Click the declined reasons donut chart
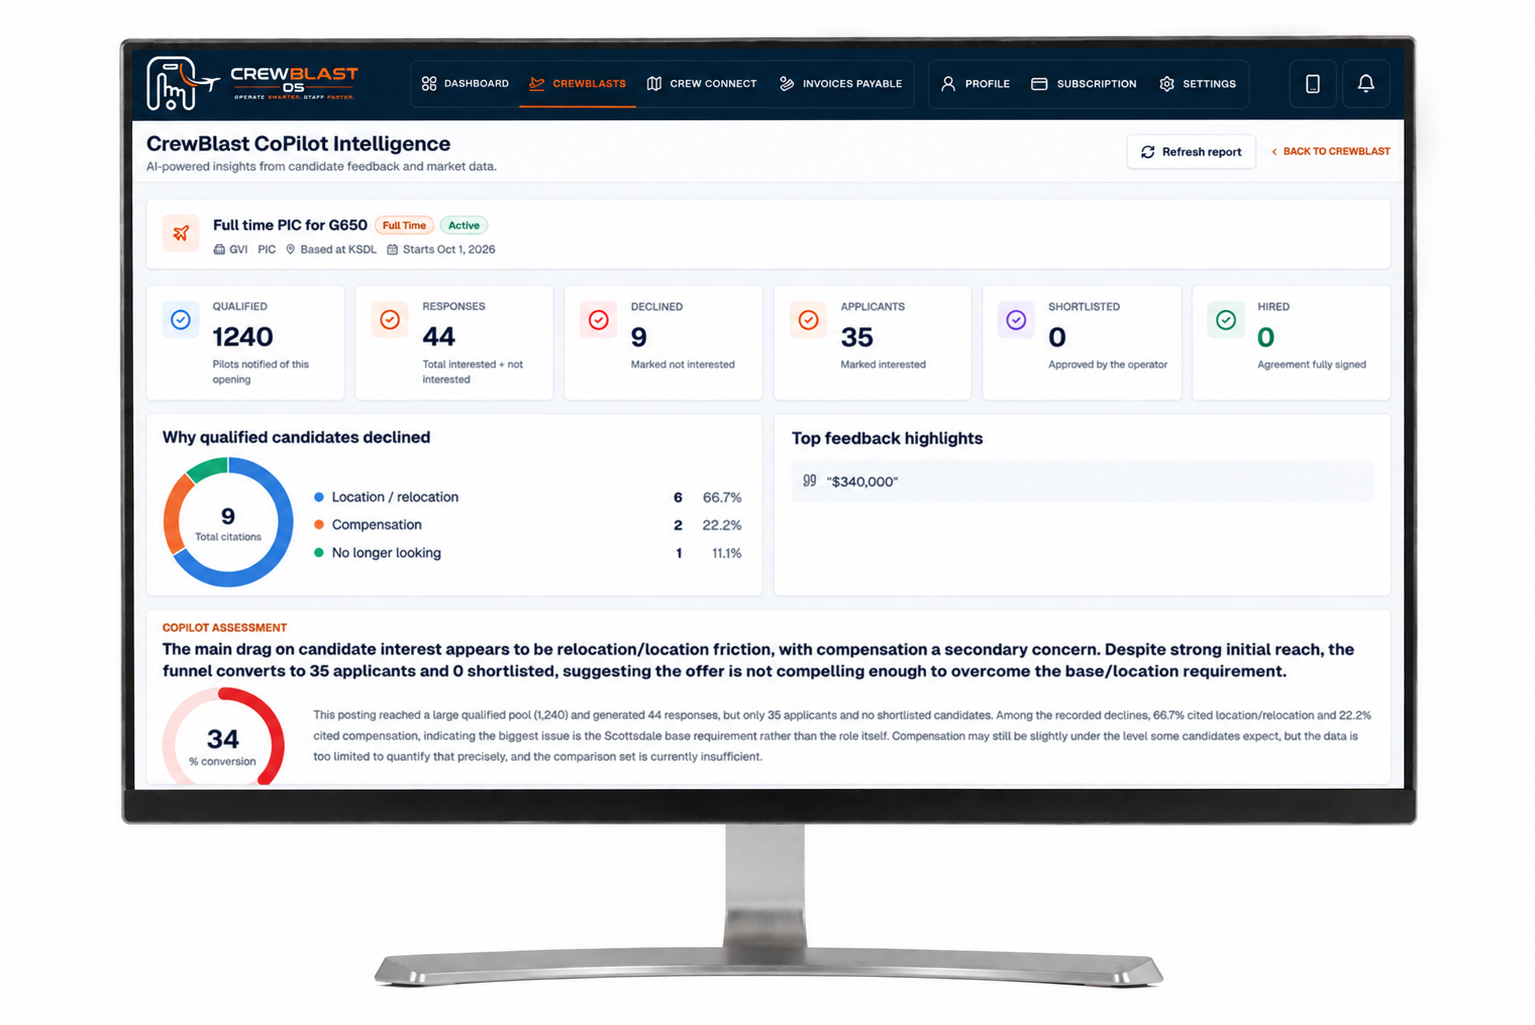Image resolution: width=1535 pixels, height=1025 pixels. click(228, 522)
